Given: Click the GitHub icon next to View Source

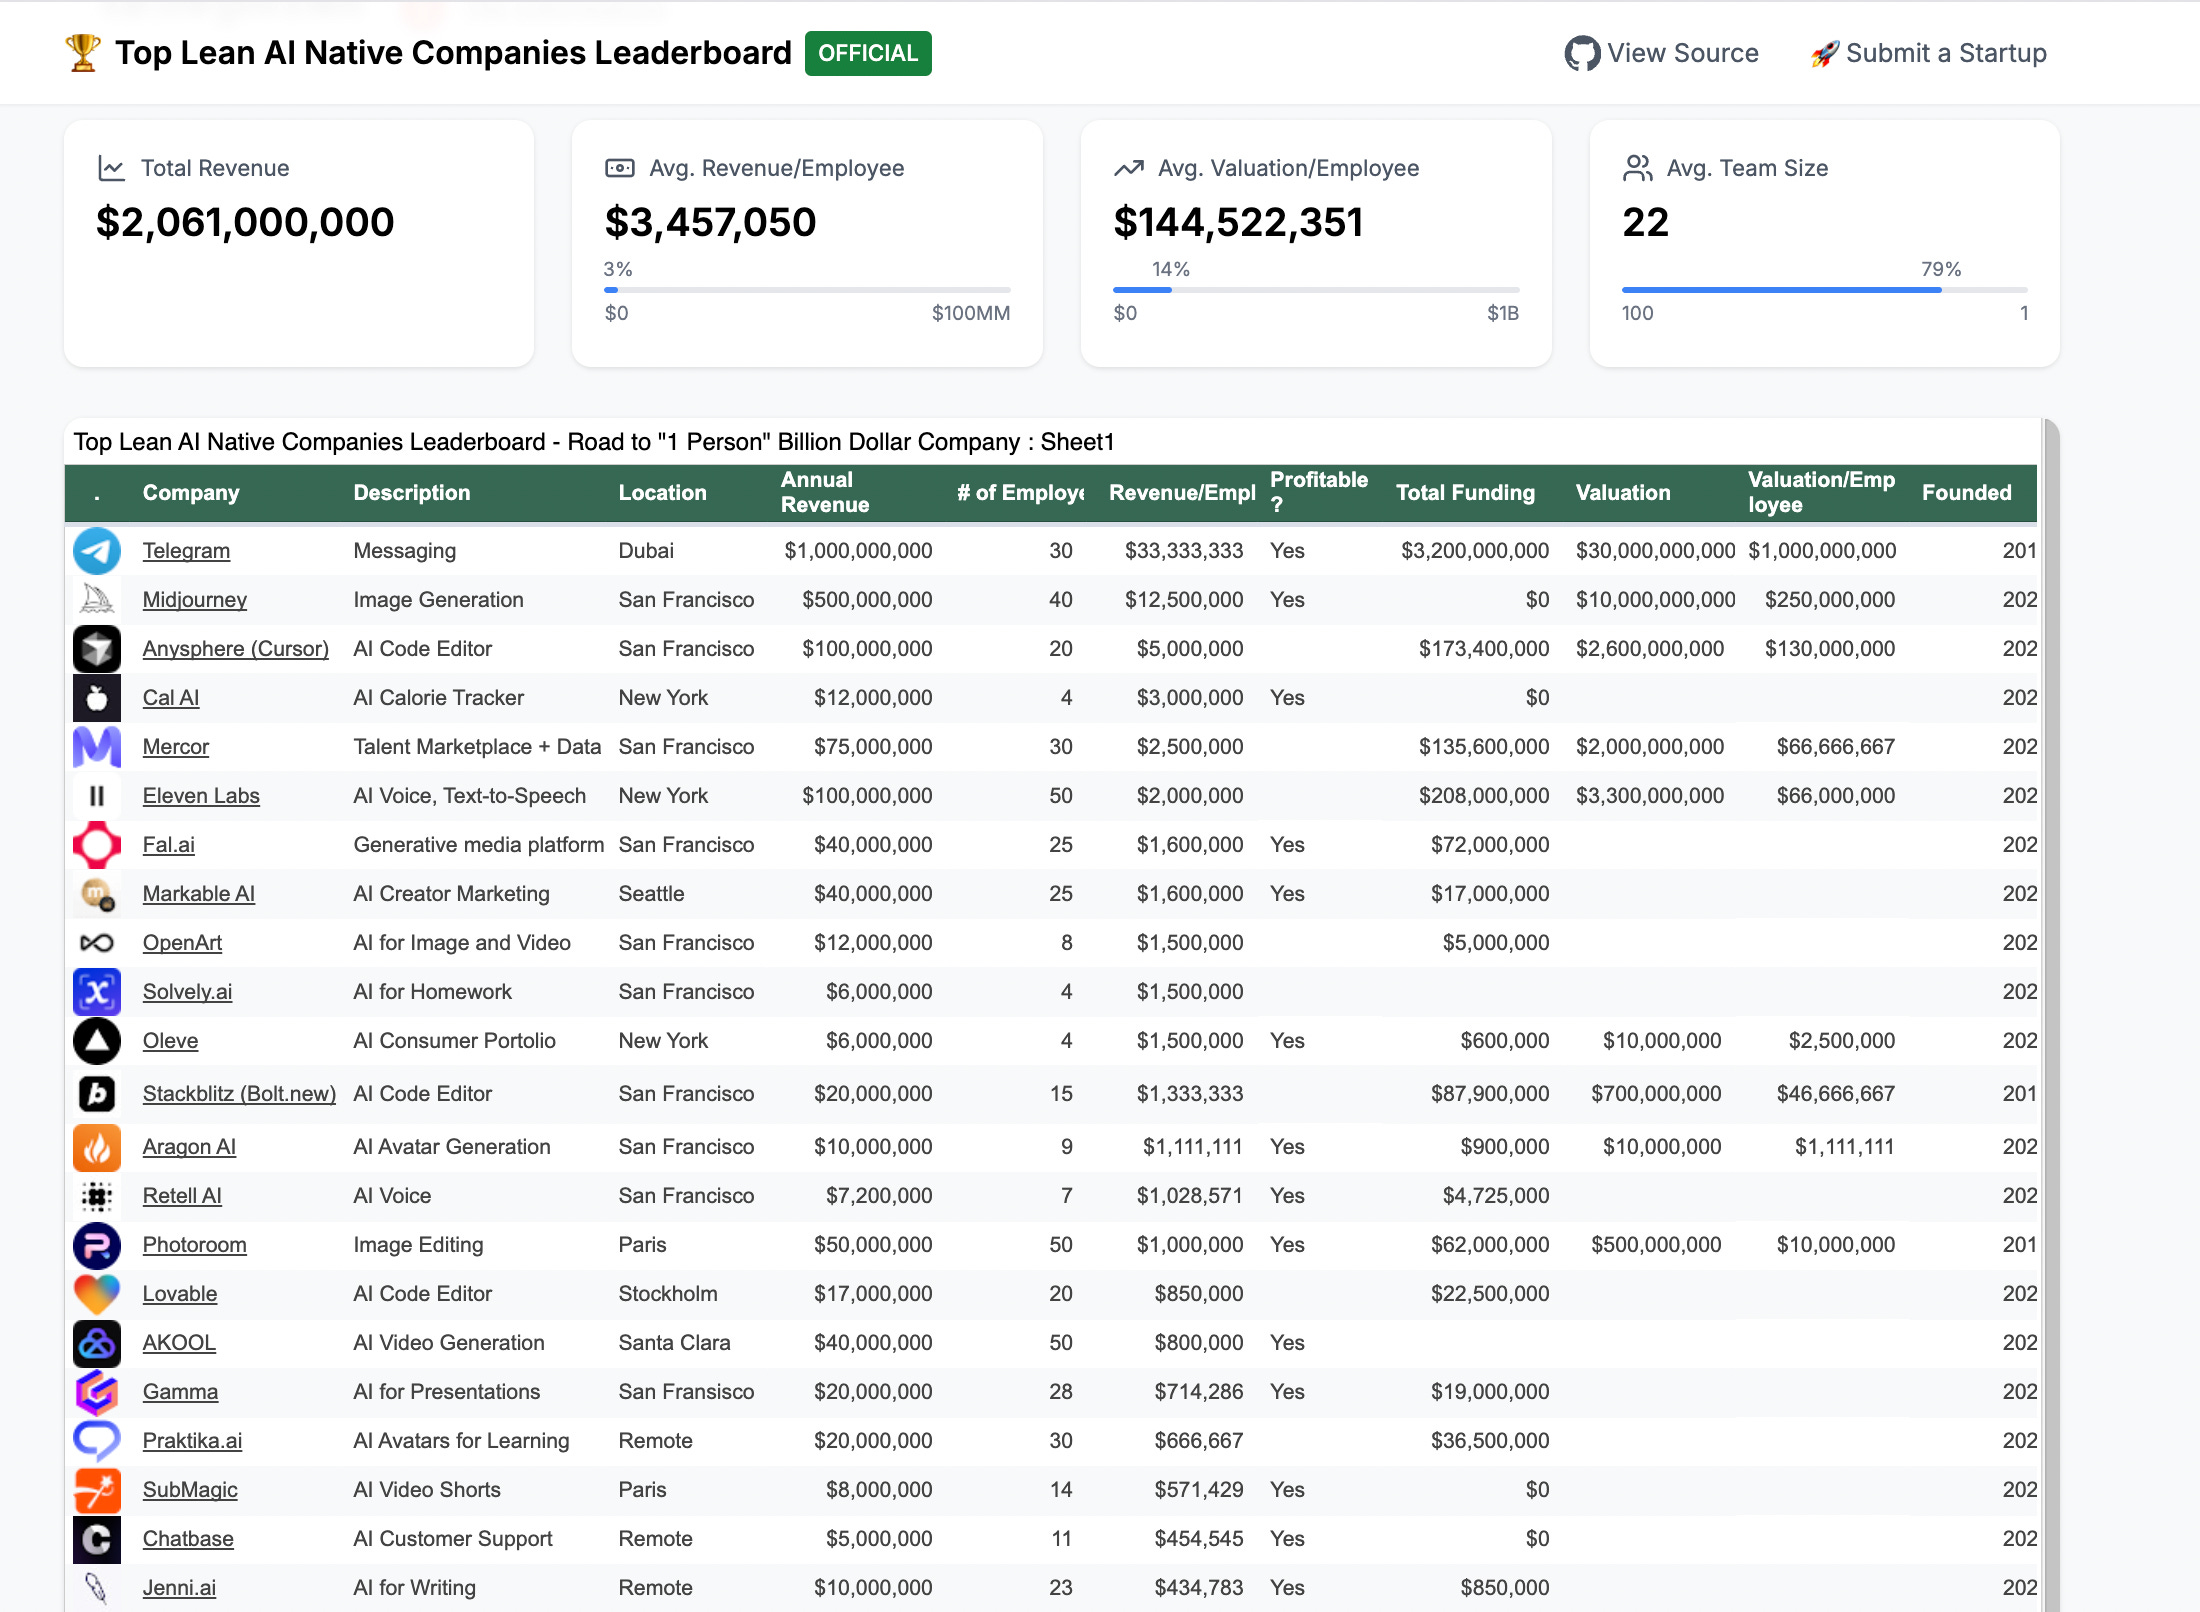Looking at the screenshot, I should pyautogui.click(x=1582, y=53).
